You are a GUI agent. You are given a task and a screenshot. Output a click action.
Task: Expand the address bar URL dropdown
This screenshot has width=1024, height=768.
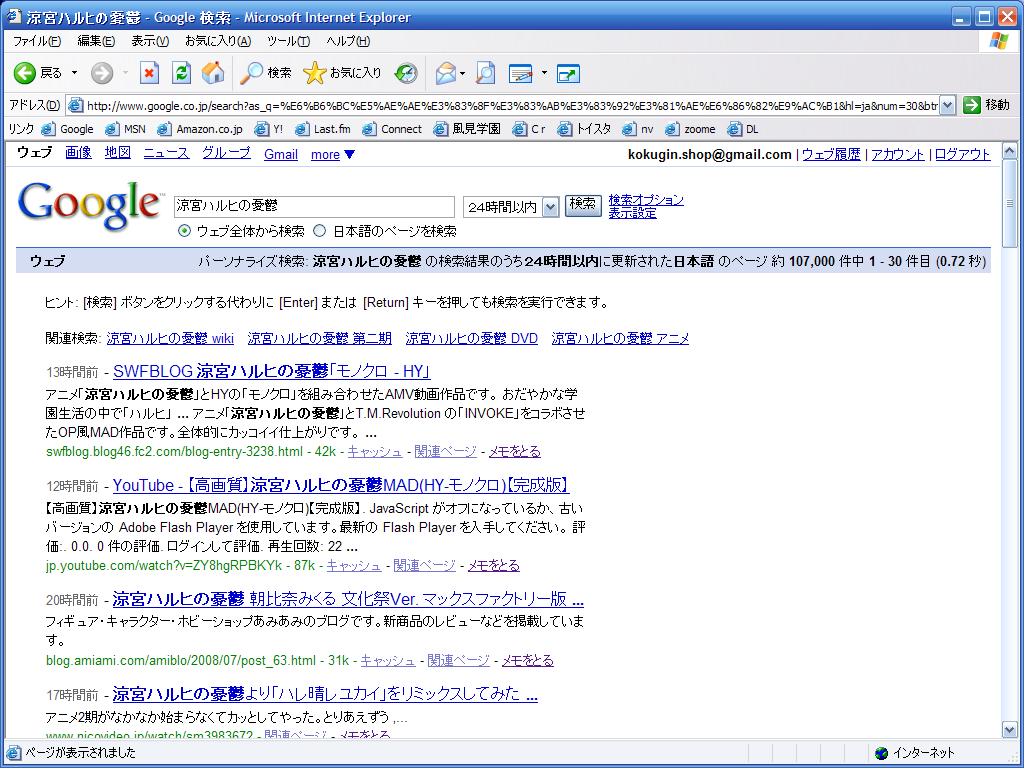click(948, 105)
